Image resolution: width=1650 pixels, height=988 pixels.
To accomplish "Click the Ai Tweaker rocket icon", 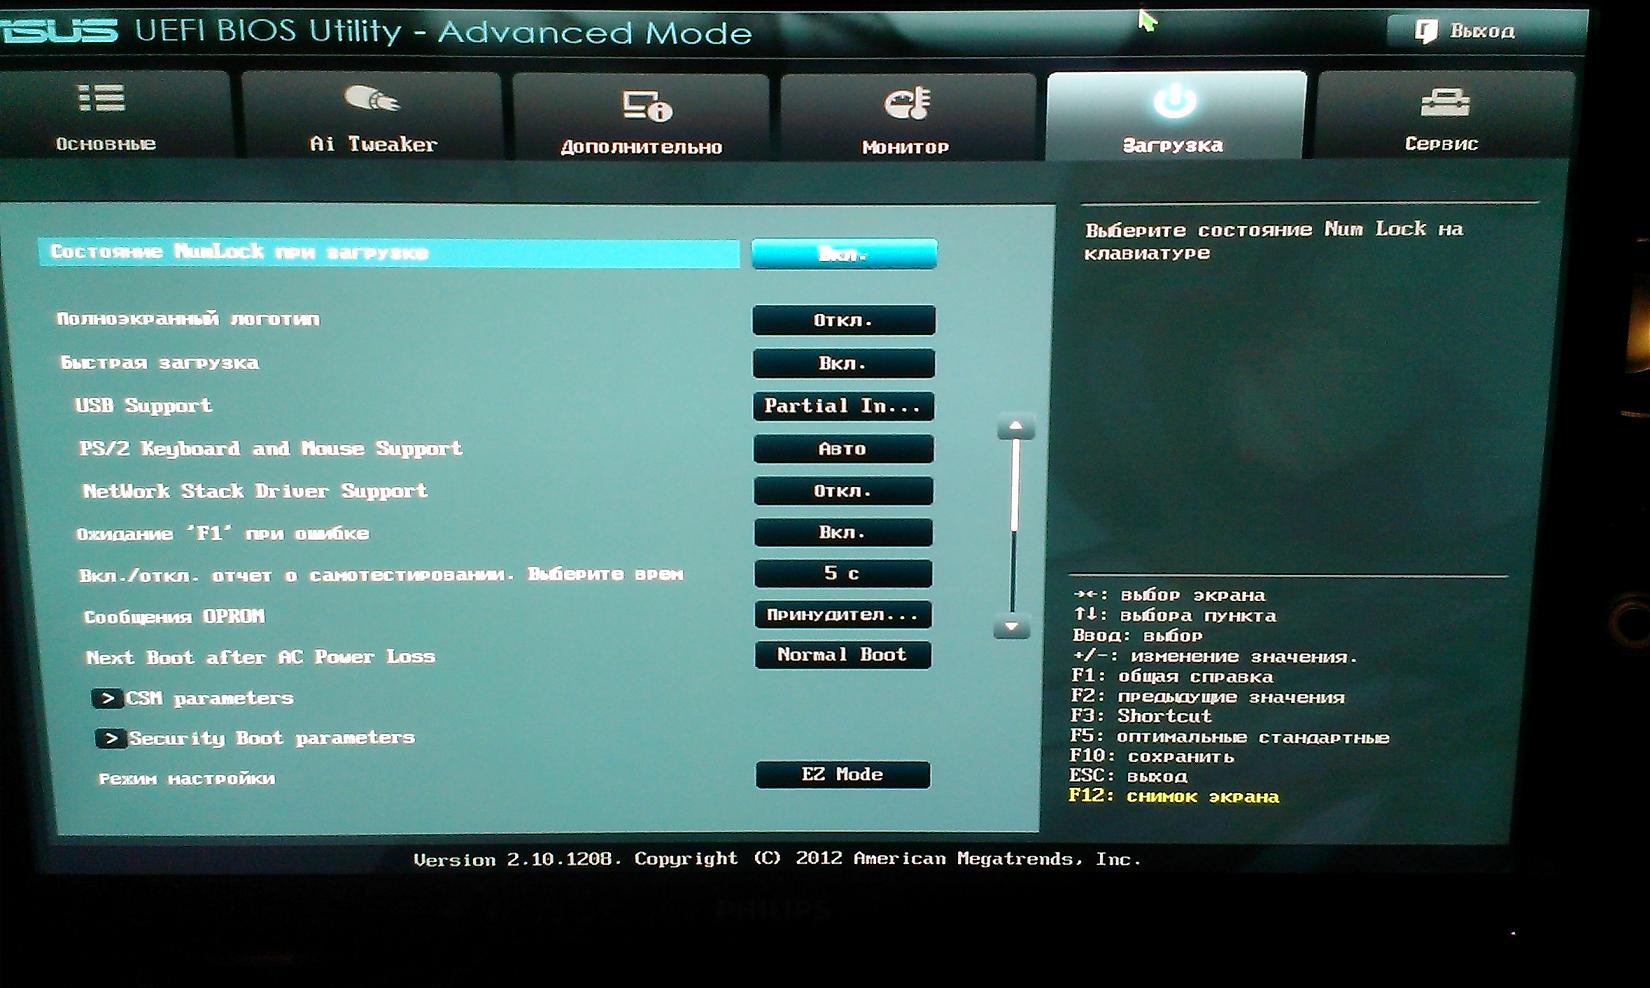I will (x=371, y=99).
